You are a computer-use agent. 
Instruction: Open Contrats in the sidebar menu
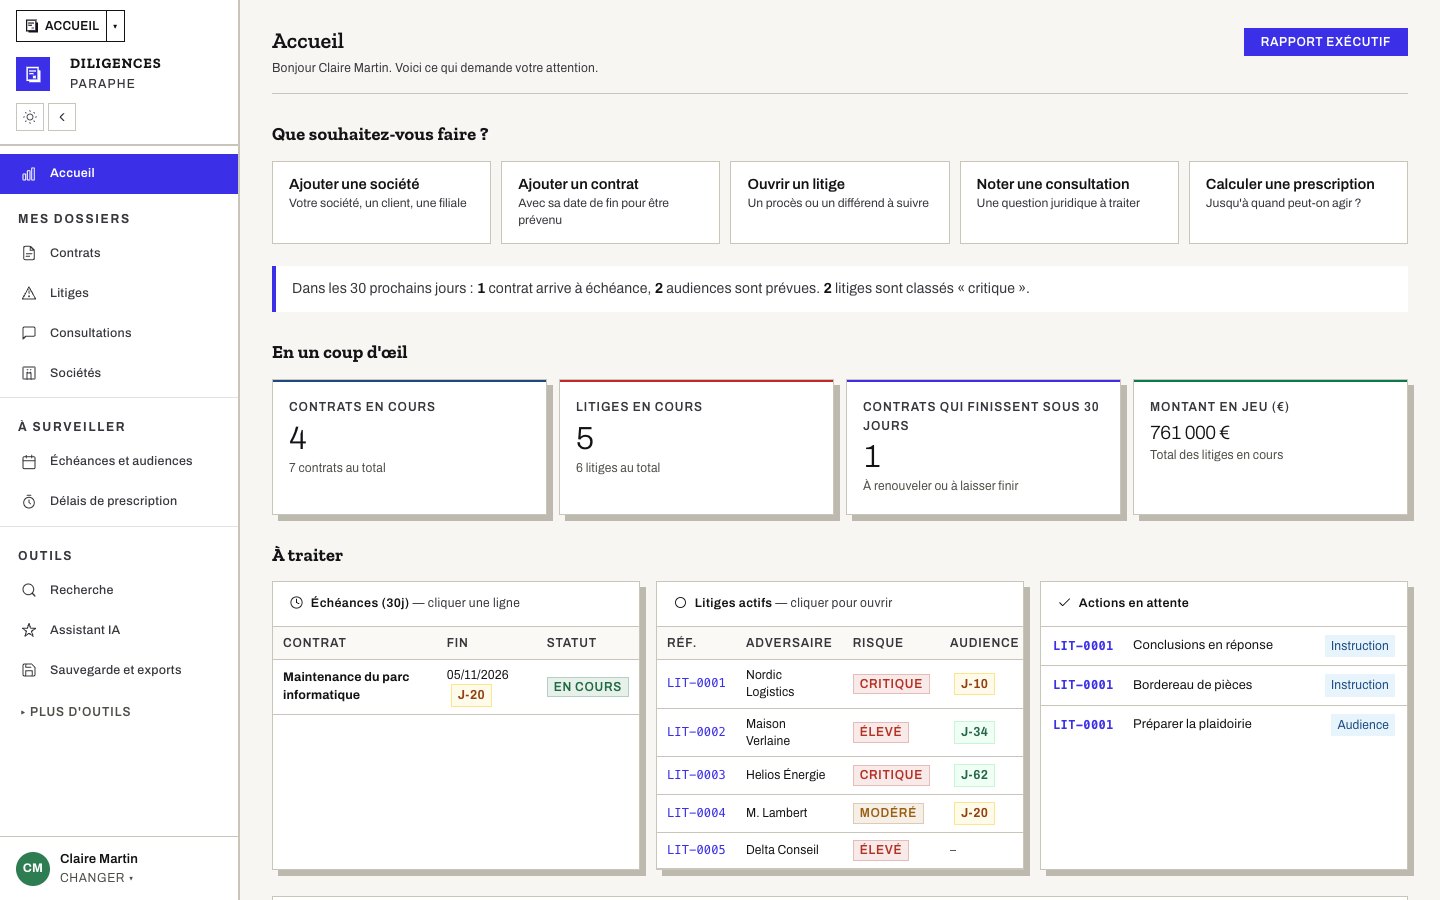click(x=119, y=253)
